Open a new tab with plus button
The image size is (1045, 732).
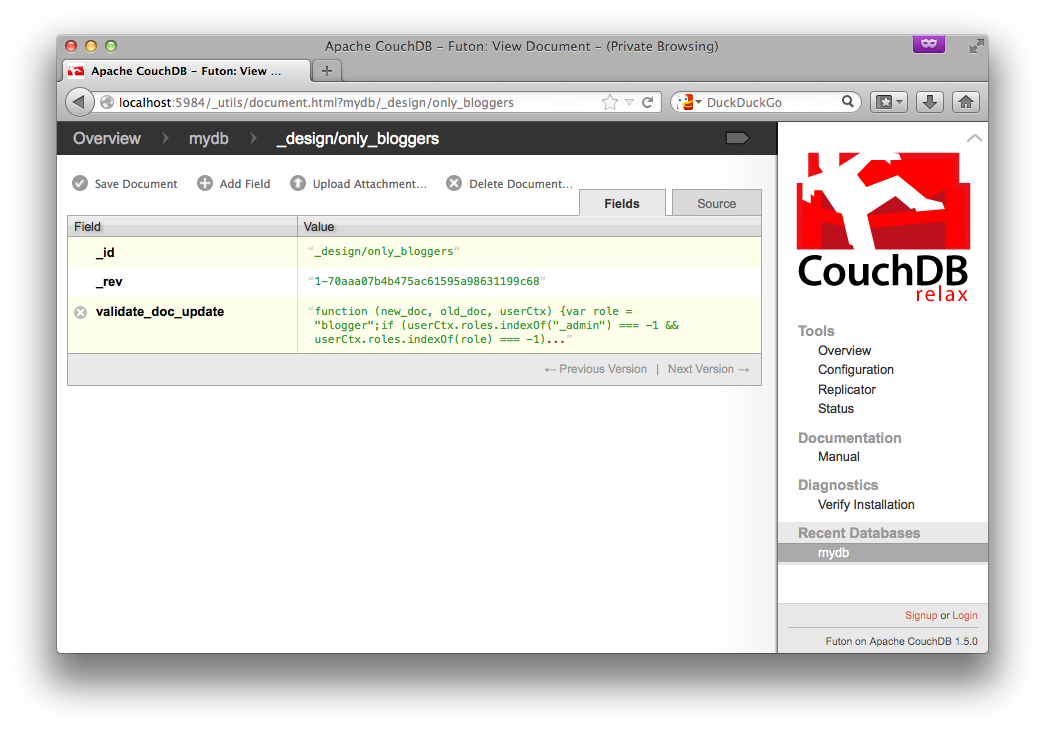click(x=327, y=71)
